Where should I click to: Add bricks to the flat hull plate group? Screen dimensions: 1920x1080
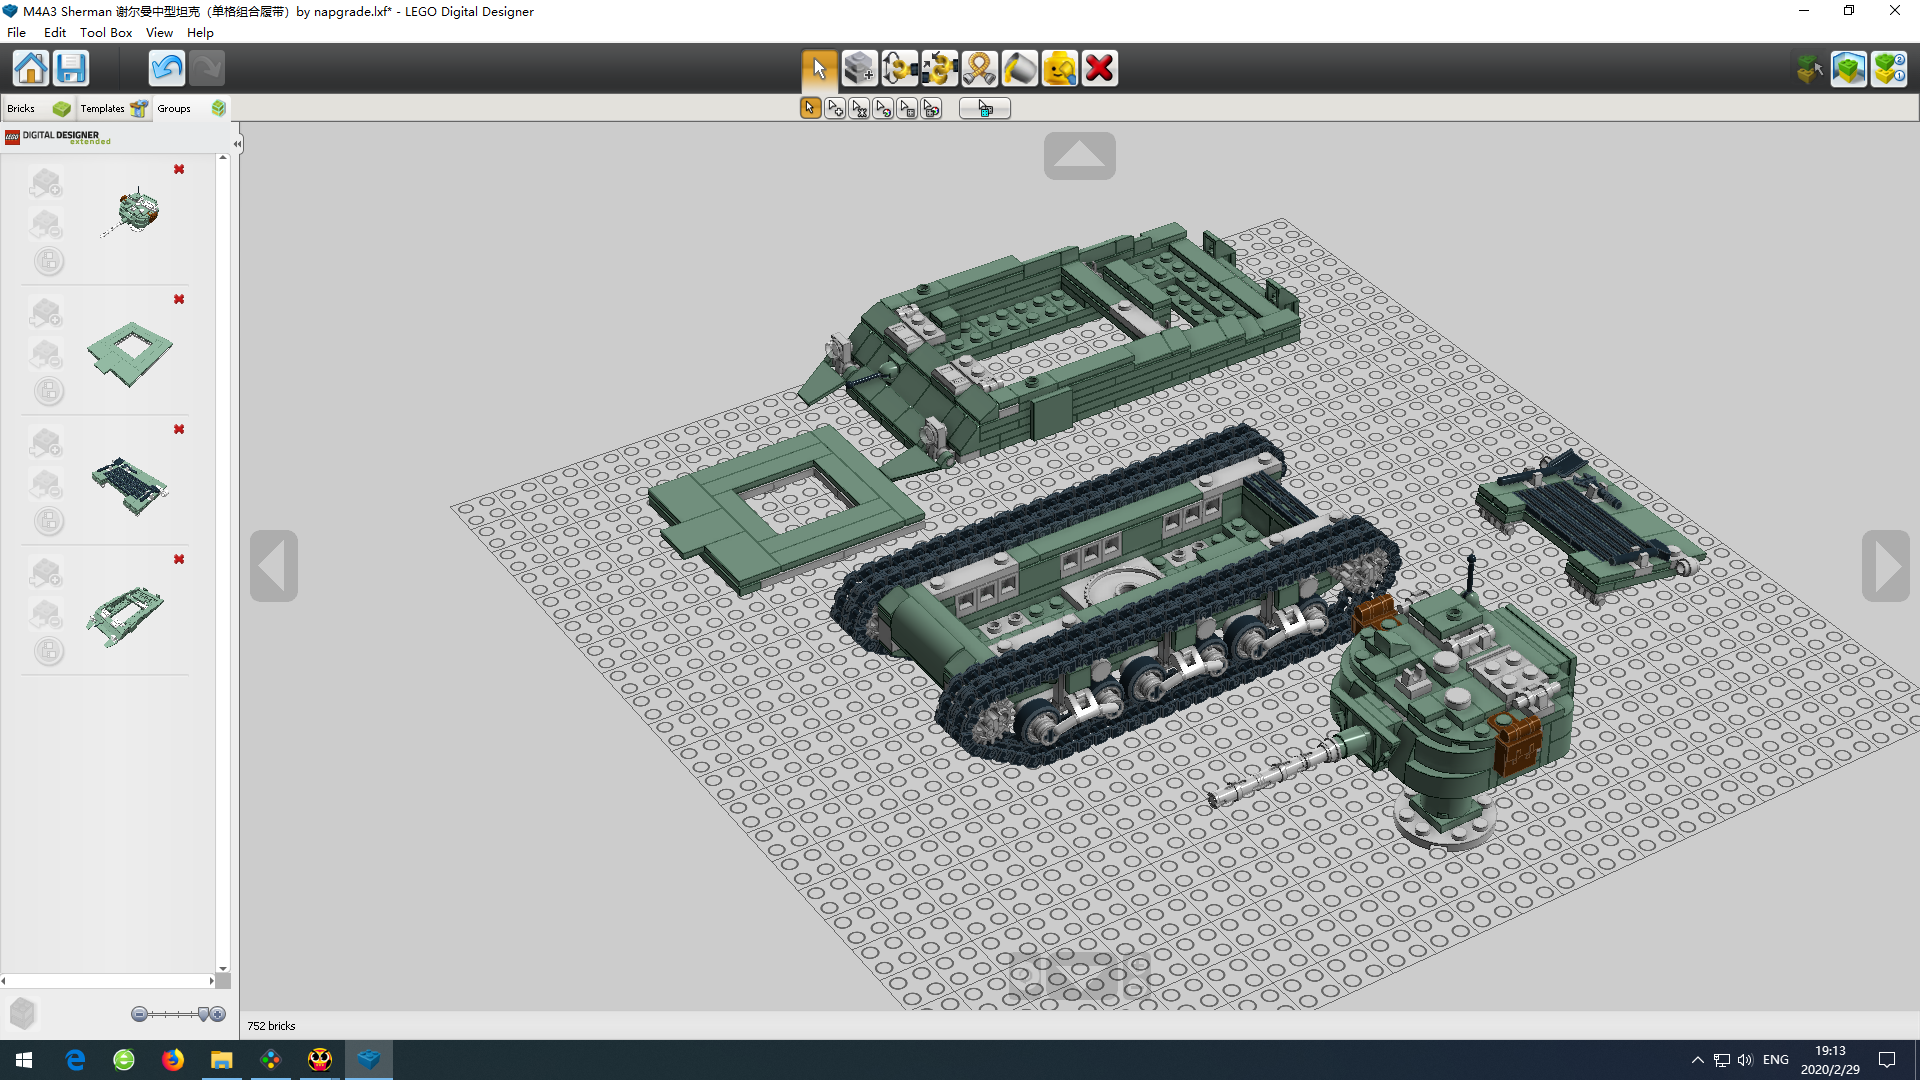[46, 313]
